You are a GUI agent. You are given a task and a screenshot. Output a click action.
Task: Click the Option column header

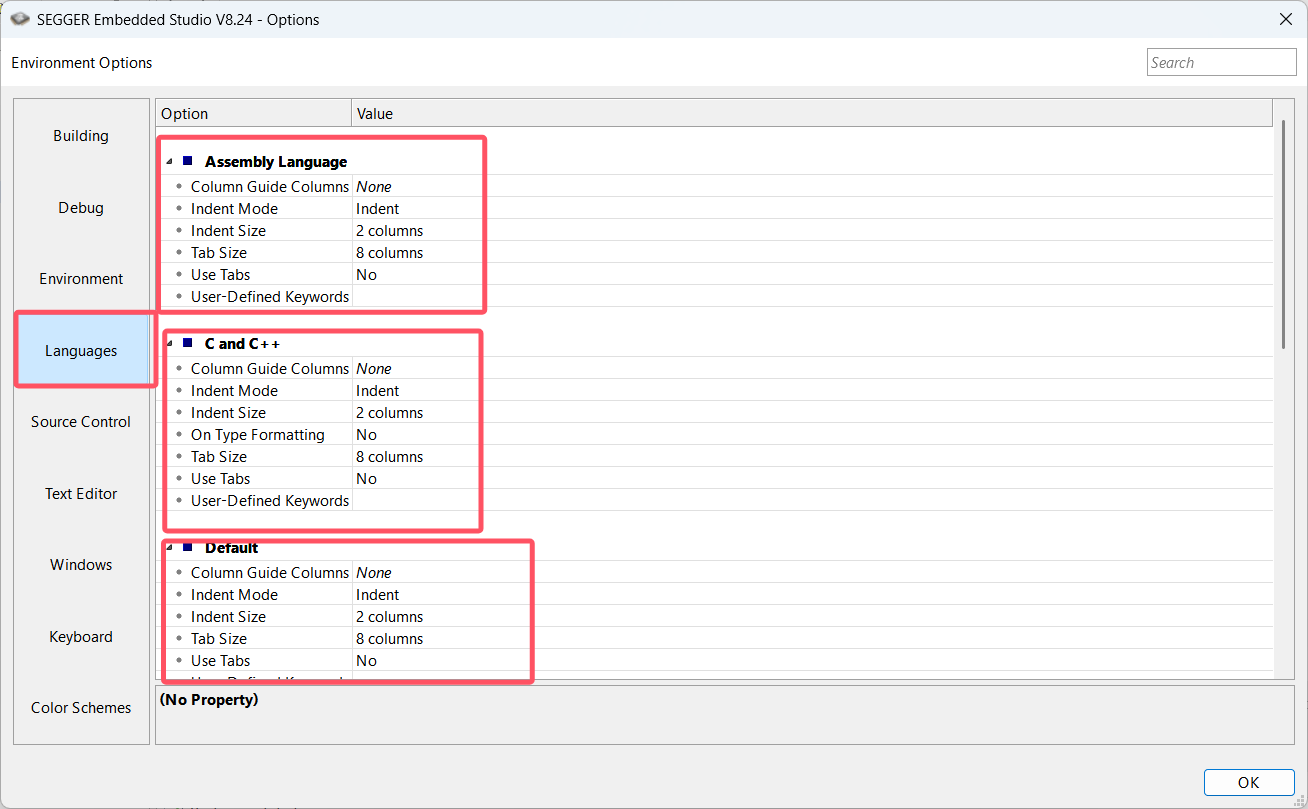253,114
